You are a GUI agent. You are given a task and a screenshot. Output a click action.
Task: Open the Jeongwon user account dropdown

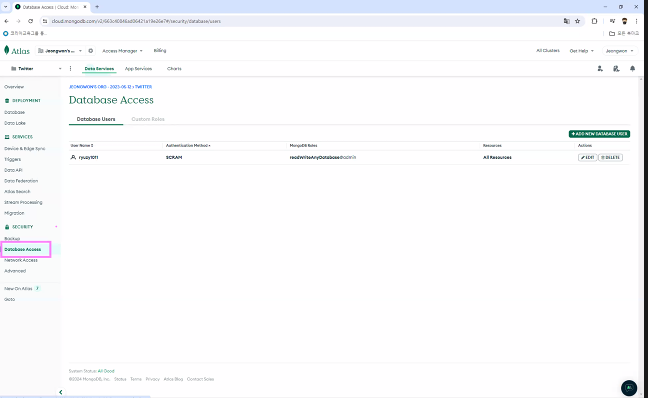tap(619, 51)
